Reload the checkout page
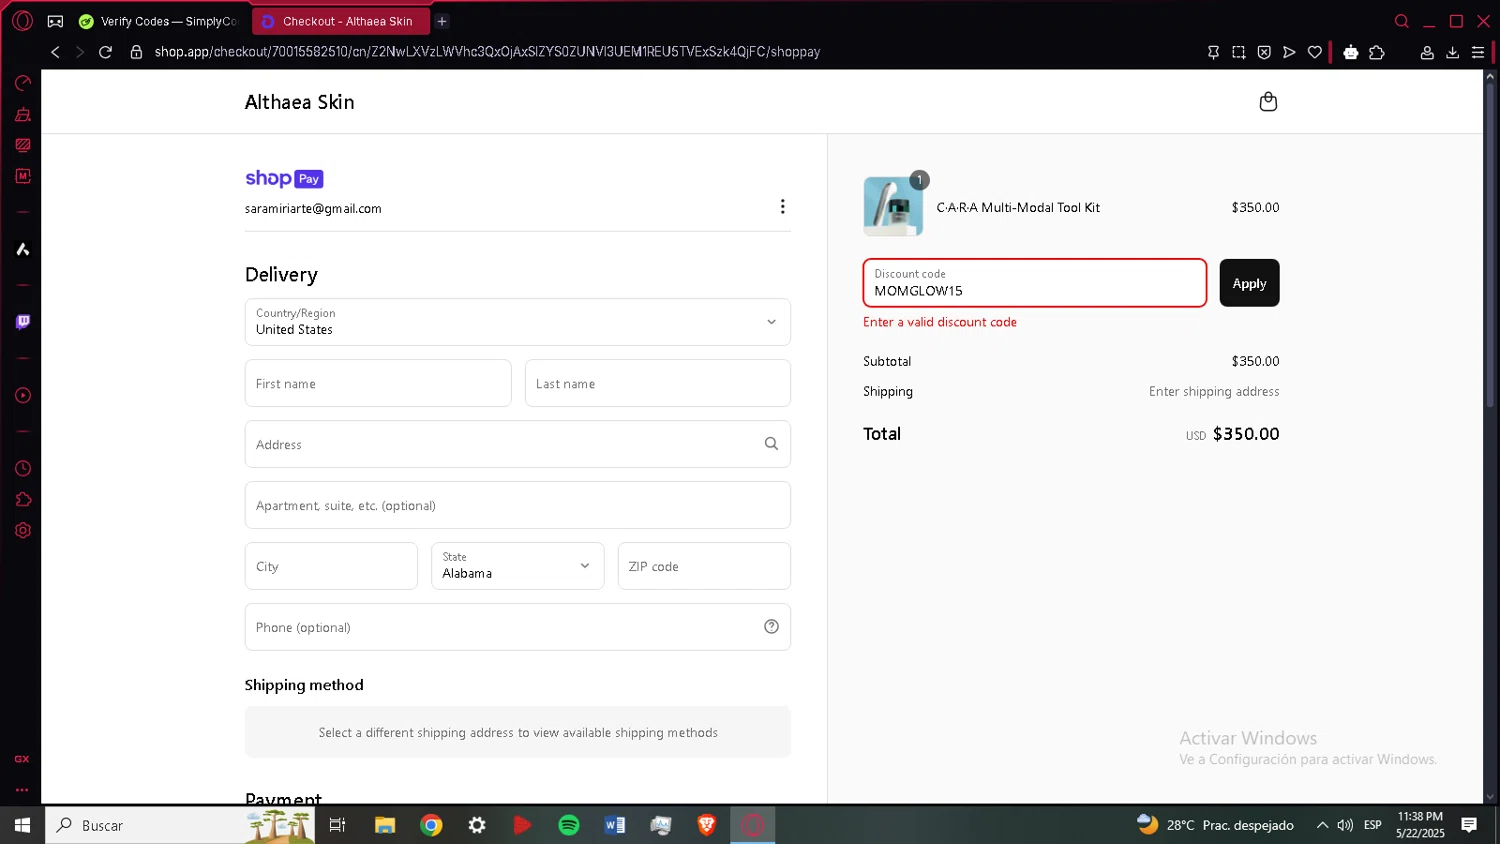The height and width of the screenshot is (844, 1500). (105, 52)
